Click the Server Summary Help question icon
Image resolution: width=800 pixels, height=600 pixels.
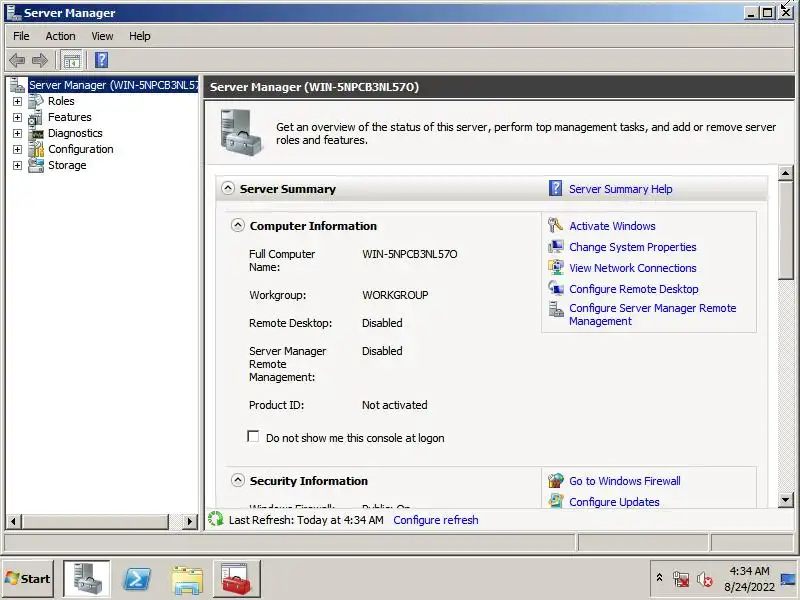[556, 188]
